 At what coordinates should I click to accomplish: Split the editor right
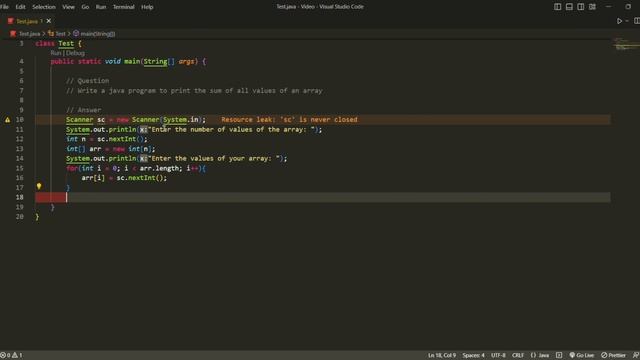point(637,21)
